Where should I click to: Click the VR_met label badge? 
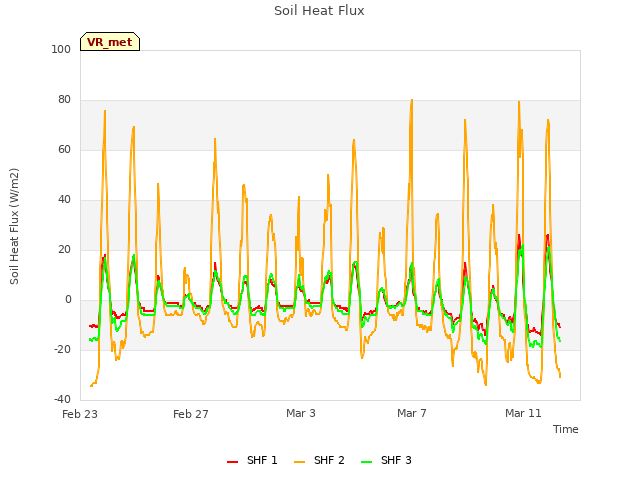point(110,42)
